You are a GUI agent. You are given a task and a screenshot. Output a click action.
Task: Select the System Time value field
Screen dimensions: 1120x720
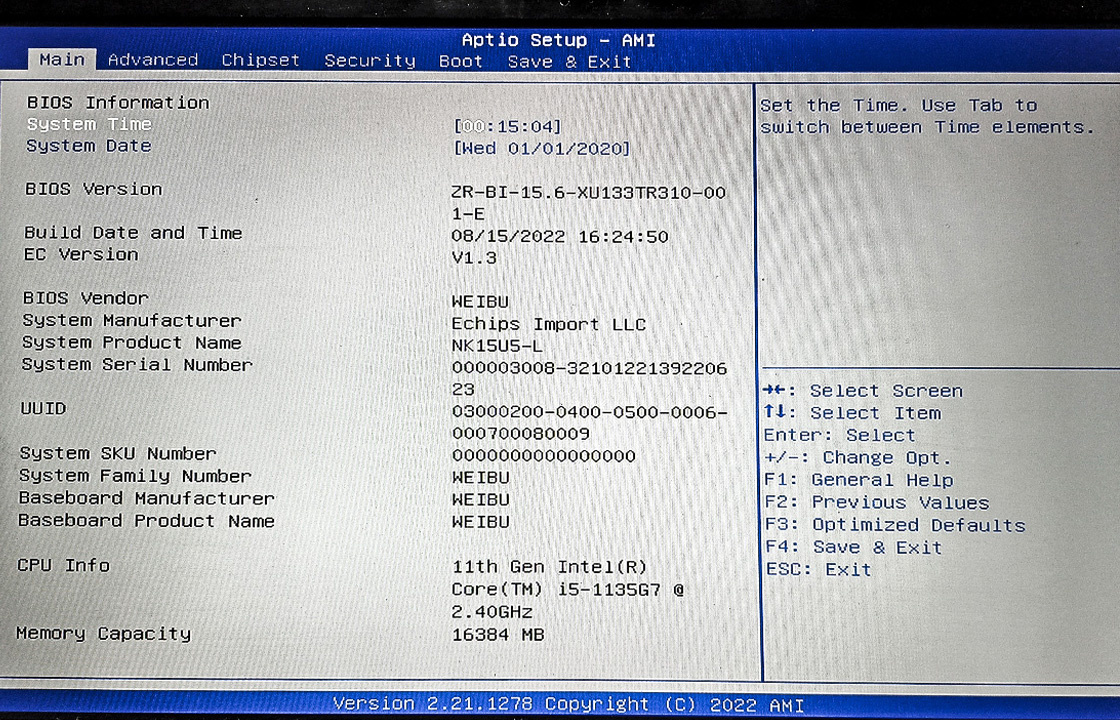tap(507, 126)
